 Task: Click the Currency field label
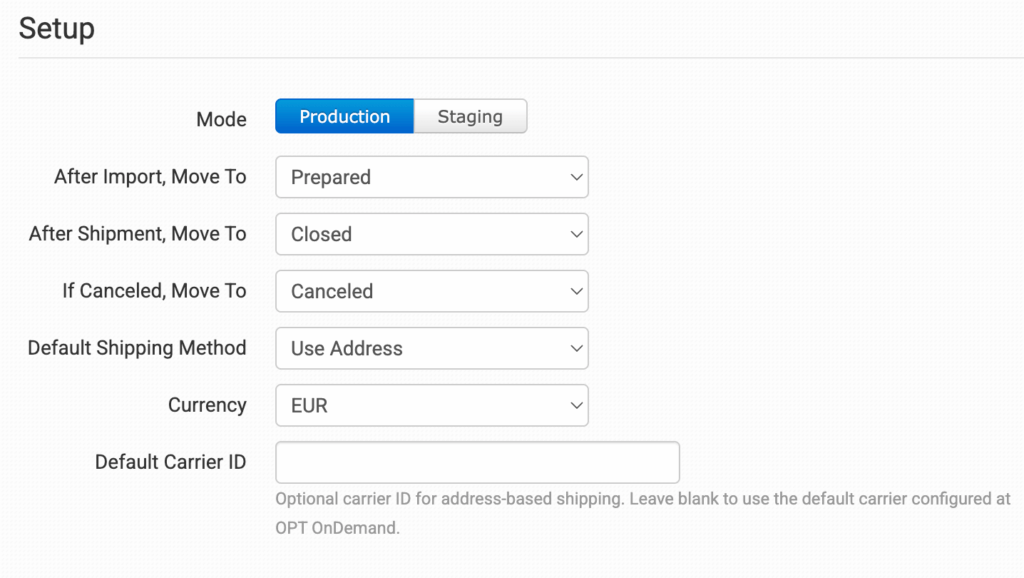[x=207, y=406]
